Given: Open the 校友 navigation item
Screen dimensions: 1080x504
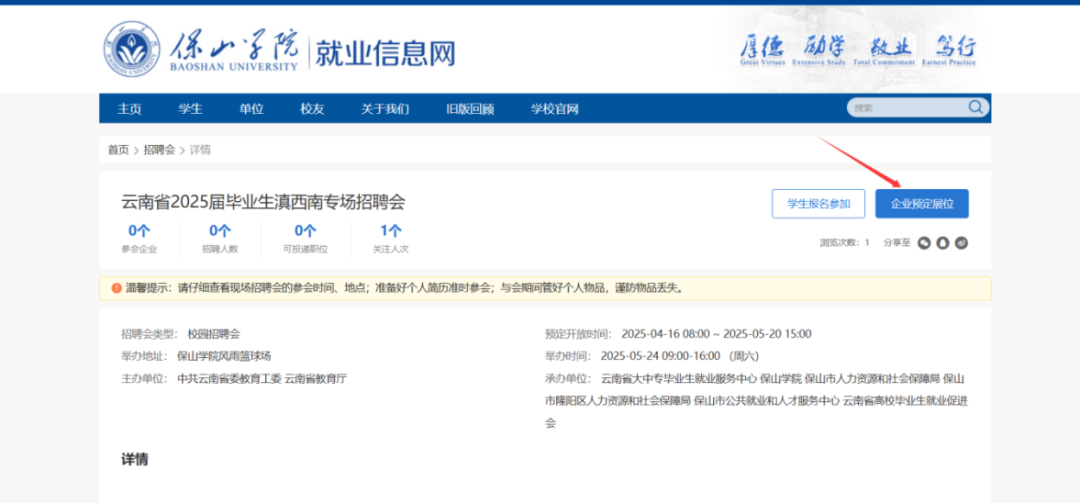Looking at the screenshot, I should point(312,109).
